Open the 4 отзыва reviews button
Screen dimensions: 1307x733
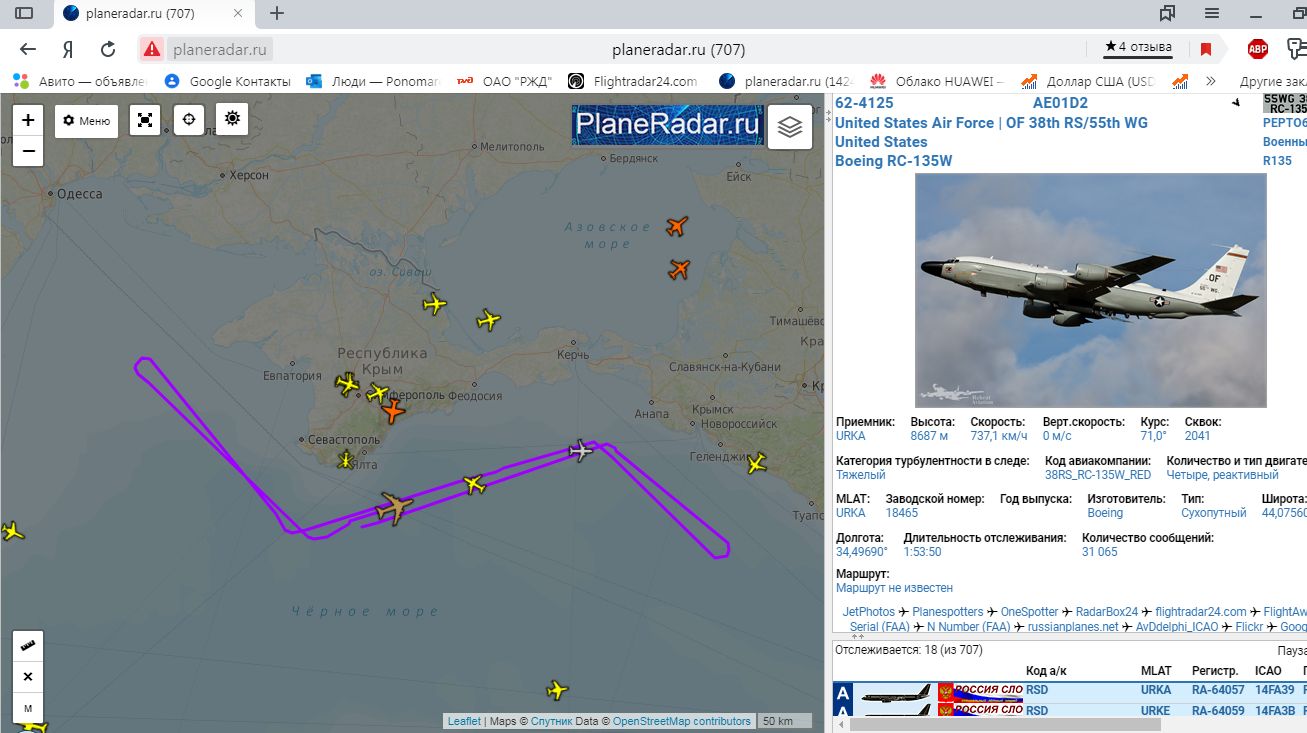pos(1137,47)
